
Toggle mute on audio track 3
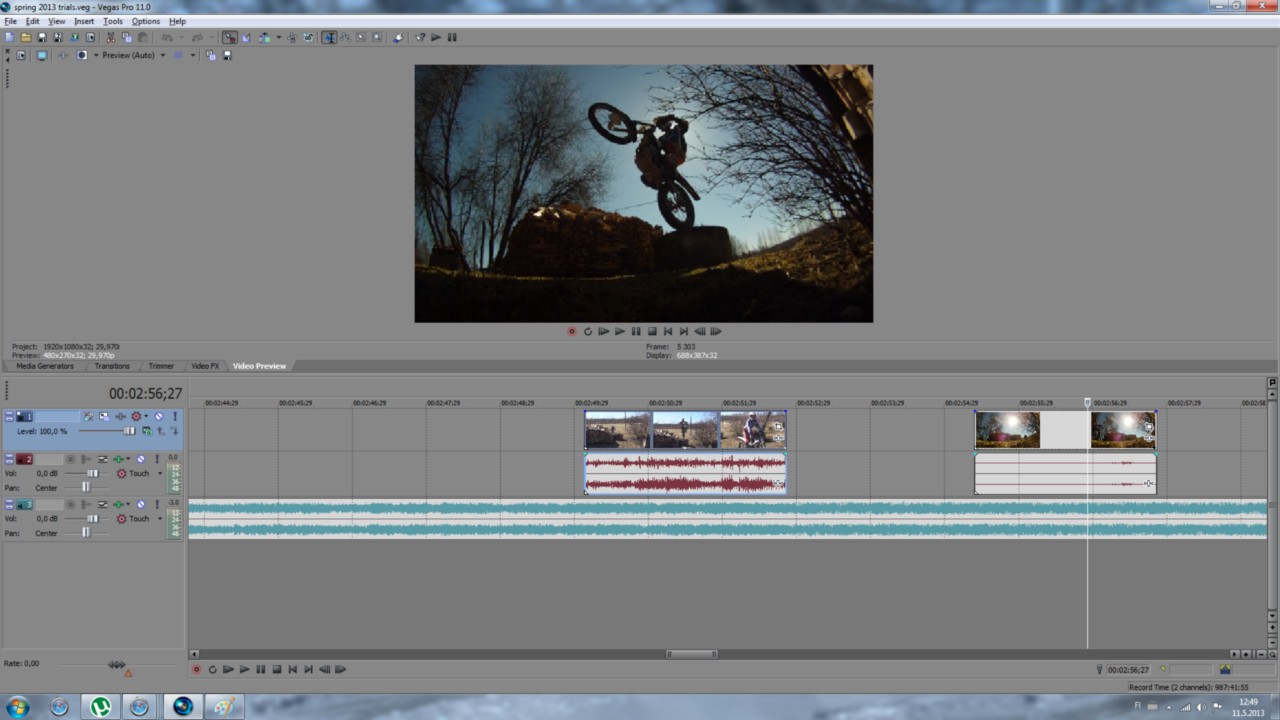(140, 504)
